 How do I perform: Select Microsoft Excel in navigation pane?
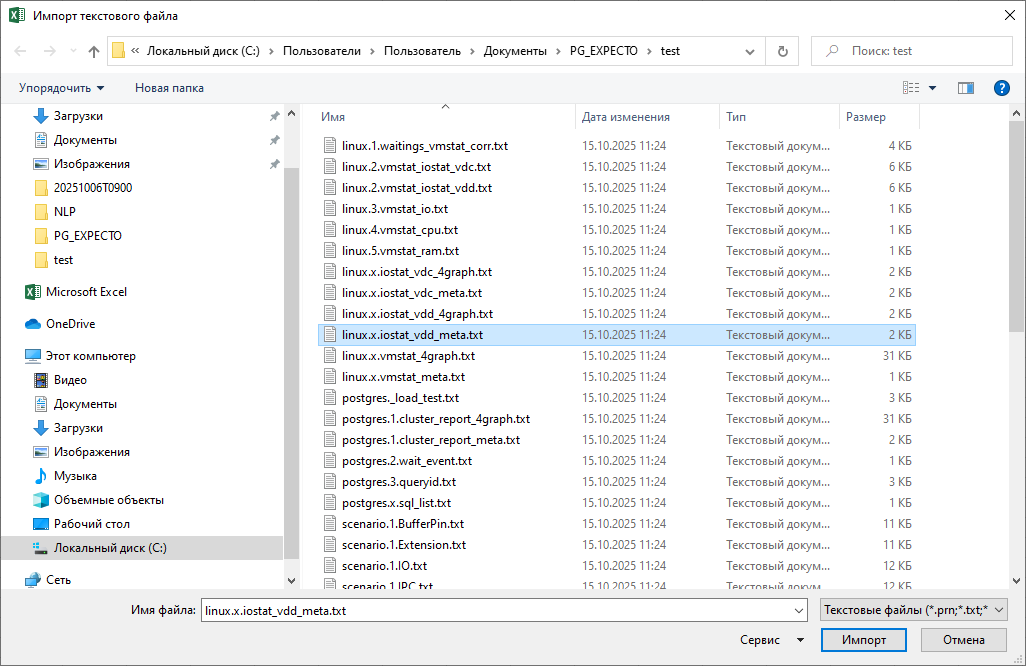click(x=86, y=292)
